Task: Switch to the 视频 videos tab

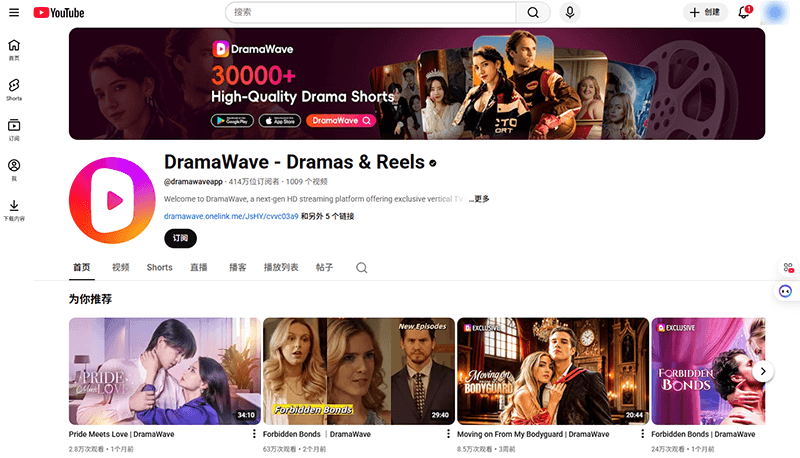Action: click(121, 267)
